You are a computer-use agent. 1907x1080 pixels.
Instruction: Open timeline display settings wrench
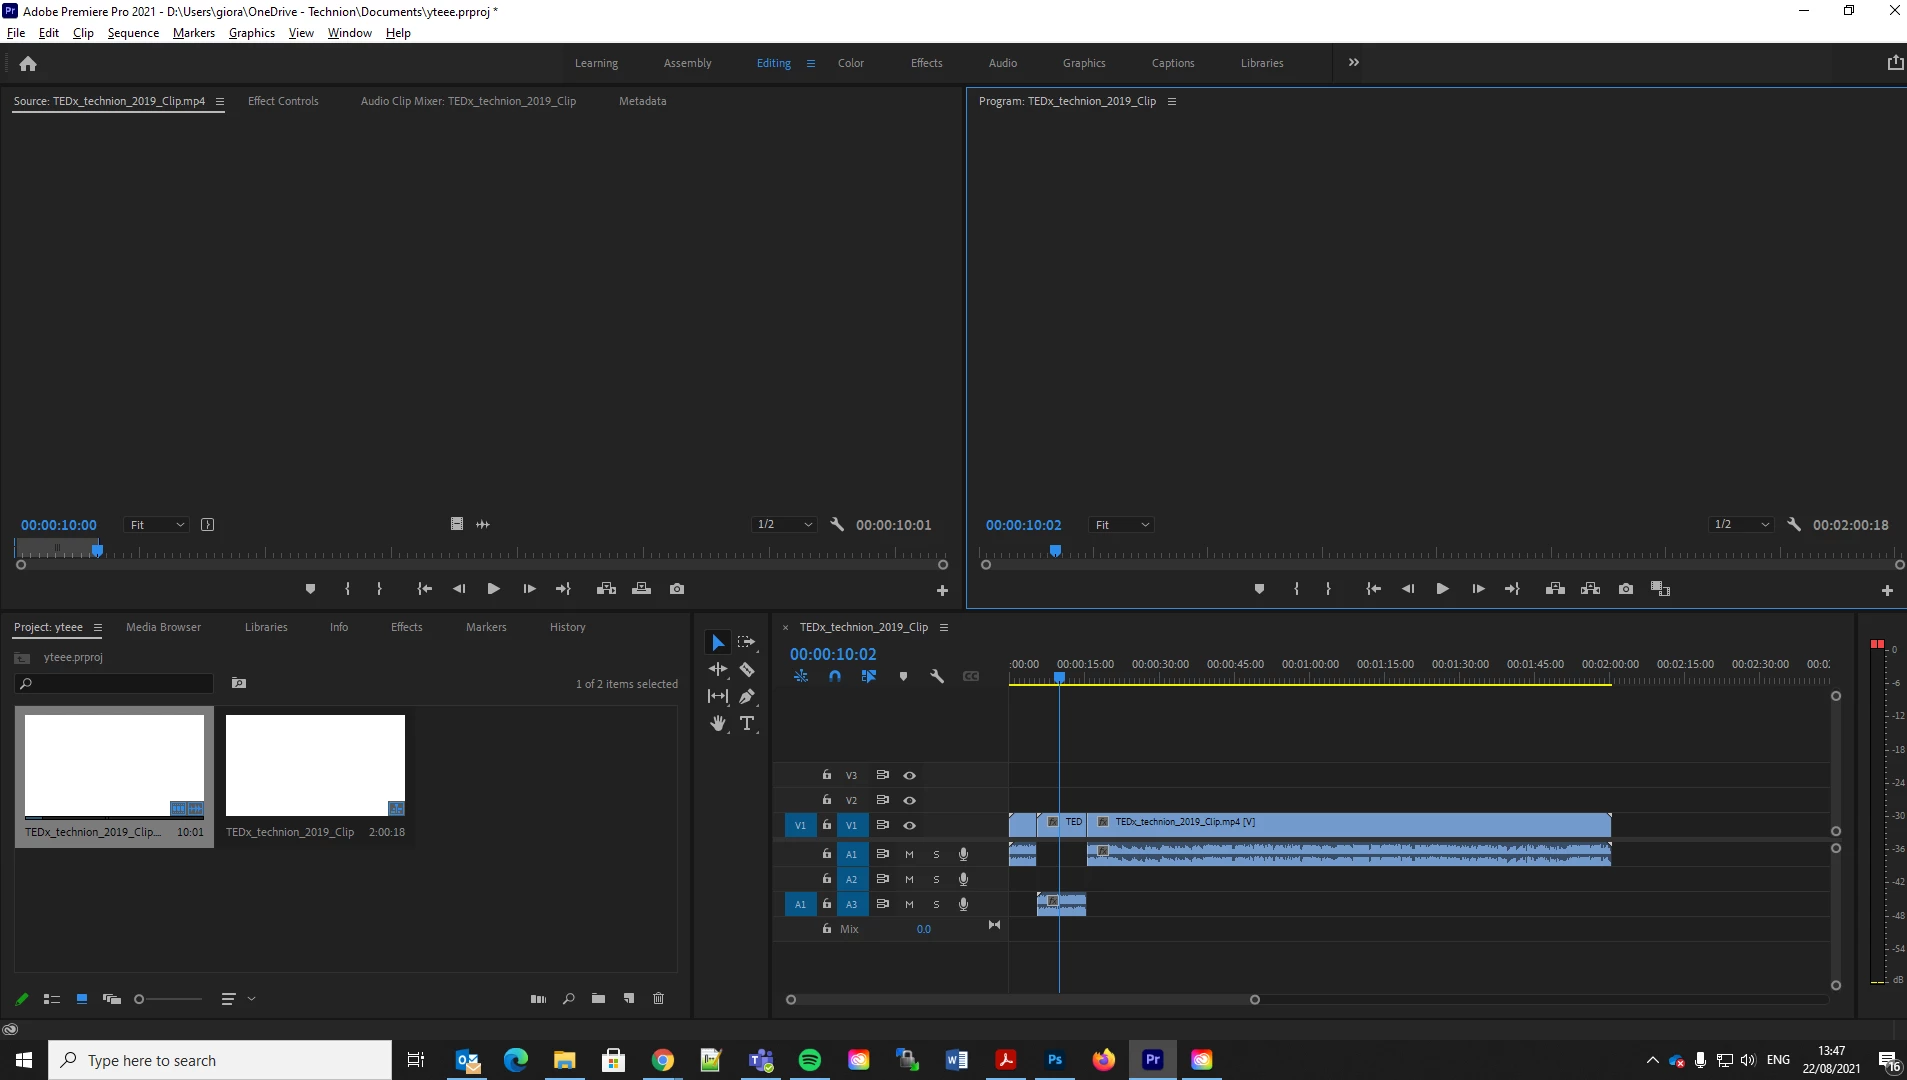(x=937, y=677)
